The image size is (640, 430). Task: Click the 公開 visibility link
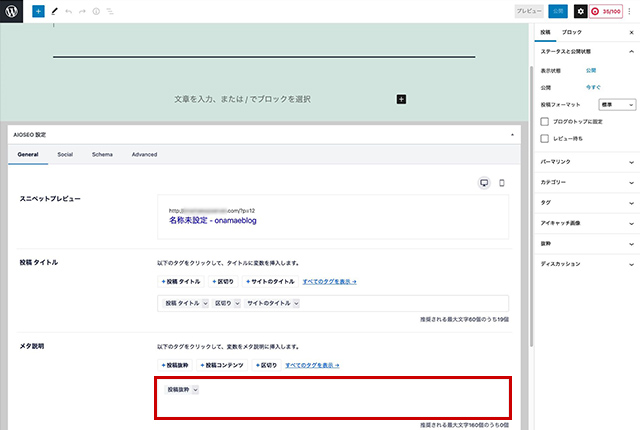point(591,71)
